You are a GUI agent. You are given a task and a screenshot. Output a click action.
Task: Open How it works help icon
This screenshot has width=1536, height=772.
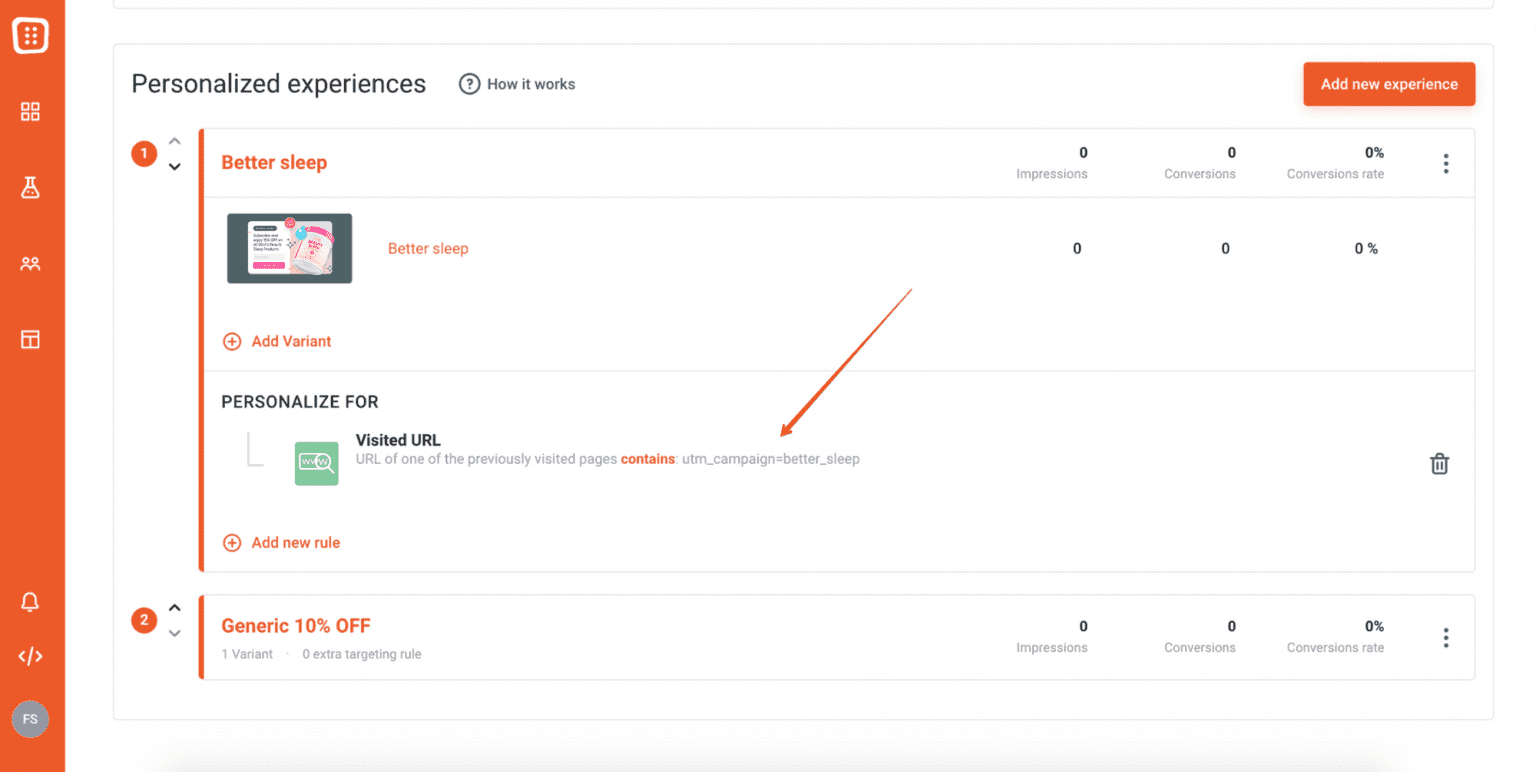(x=469, y=84)
